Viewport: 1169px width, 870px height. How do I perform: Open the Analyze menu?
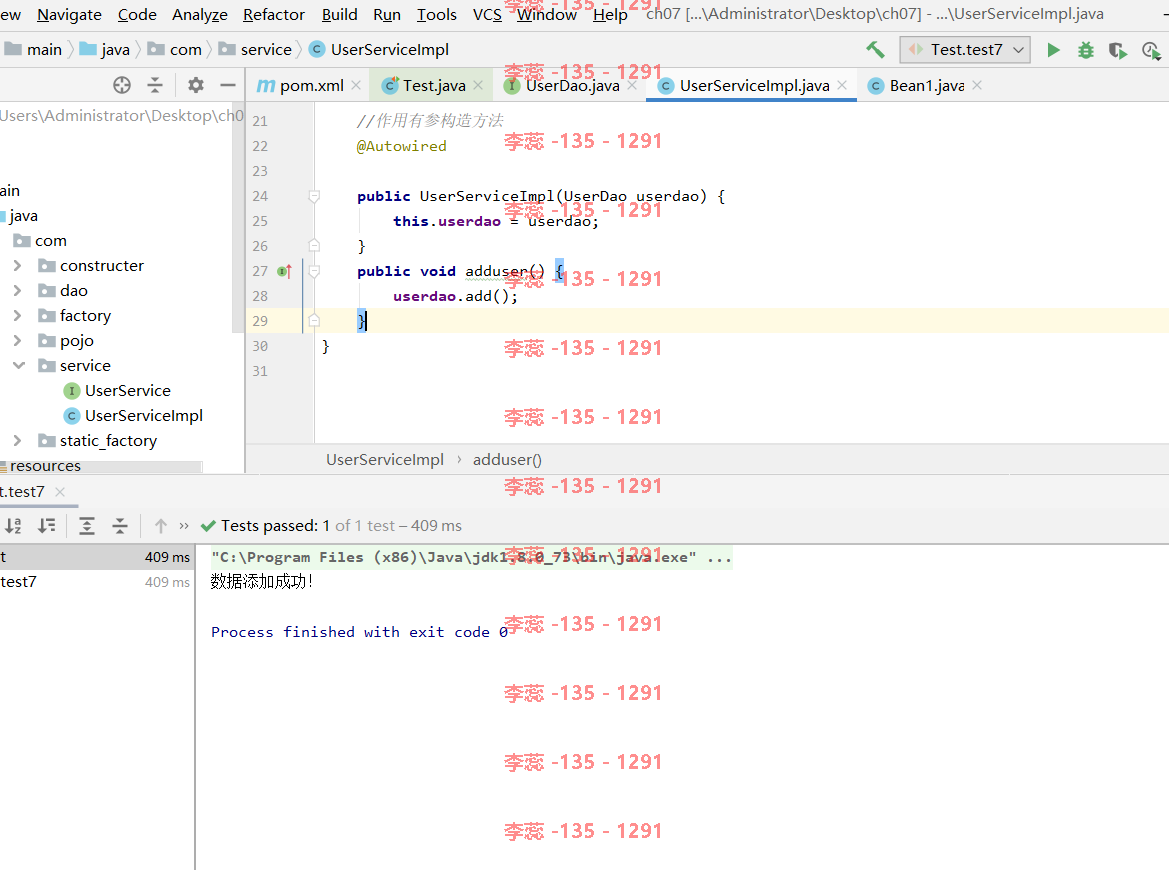click(x=200, y=14)
